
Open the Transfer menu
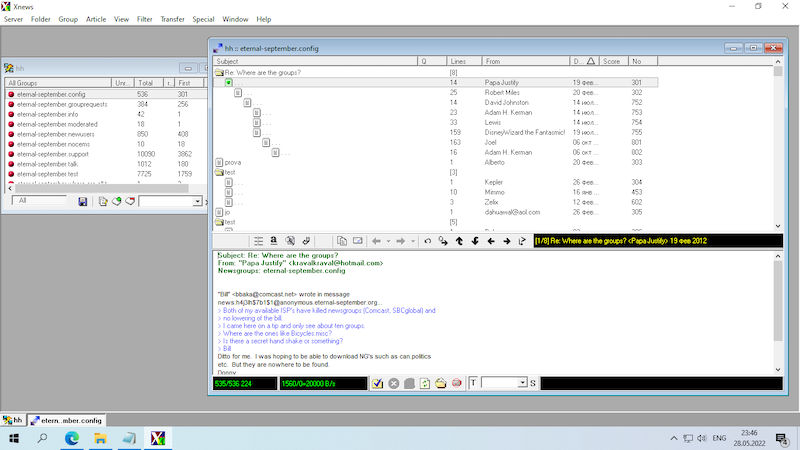pyautogui.click(x=172, y=19)
